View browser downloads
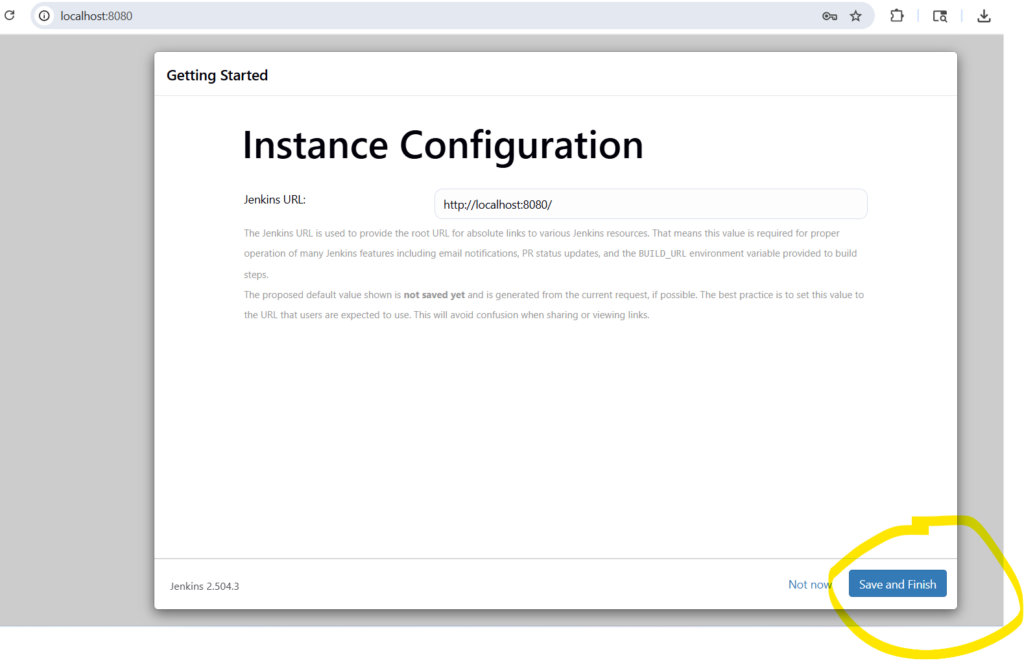This screenshot has height=665, width=1024. pyautogui.click(x=983, y=15)
